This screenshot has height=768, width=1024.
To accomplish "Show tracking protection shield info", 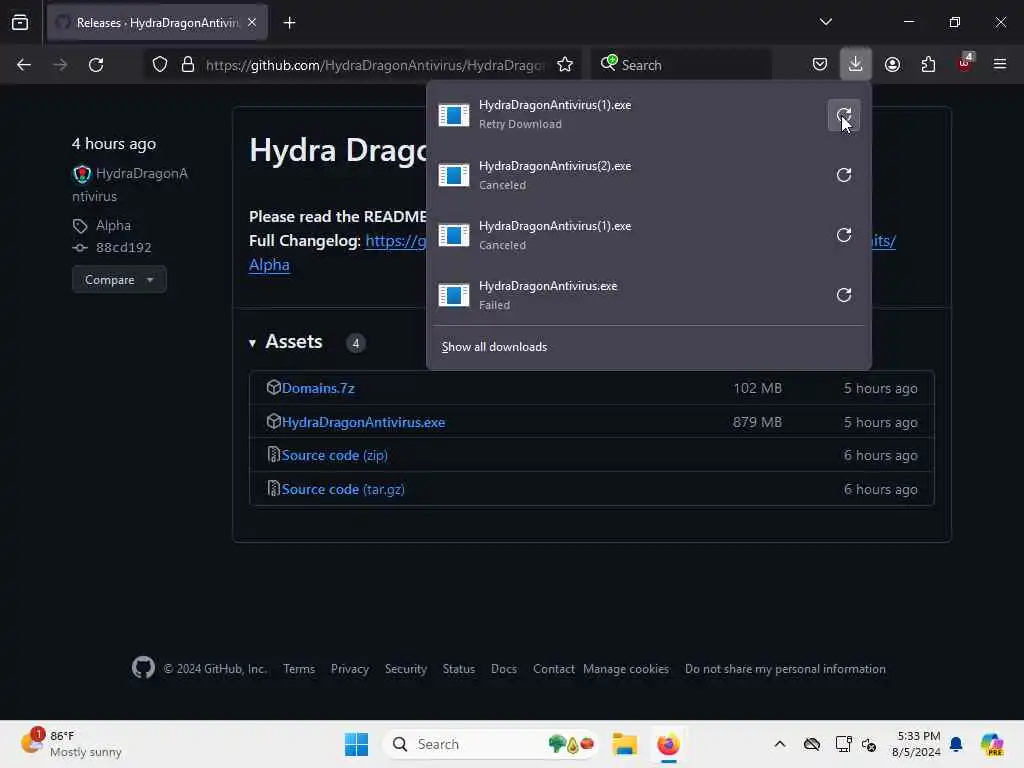I will [x=159, y=65].
